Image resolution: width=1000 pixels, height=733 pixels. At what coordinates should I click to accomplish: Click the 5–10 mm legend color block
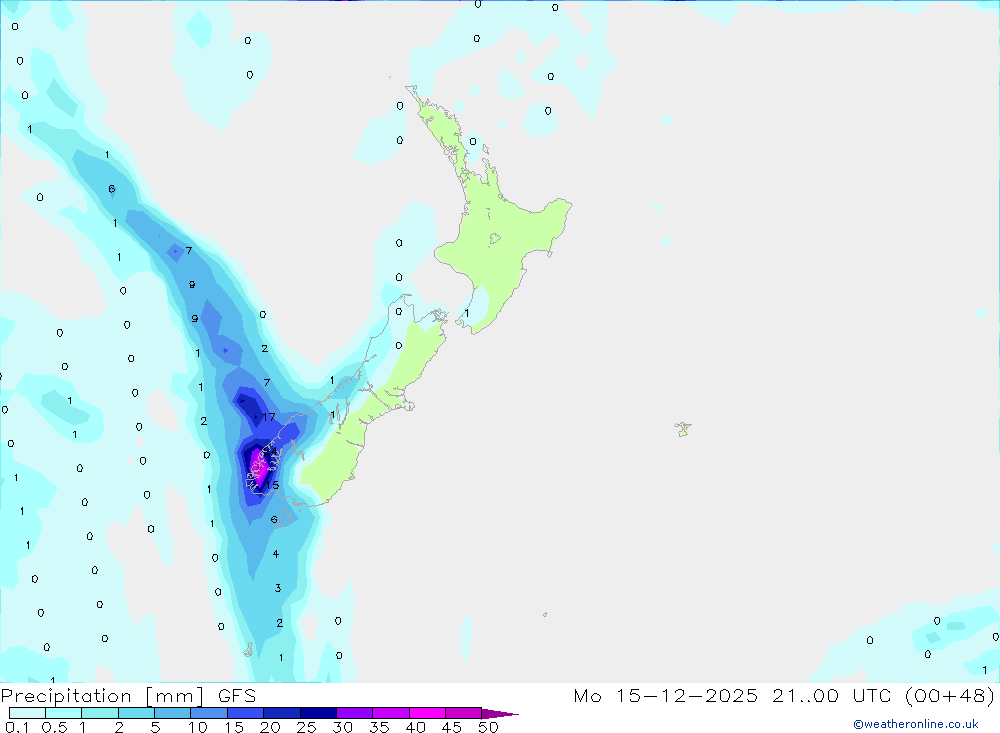tap(172, 713)
